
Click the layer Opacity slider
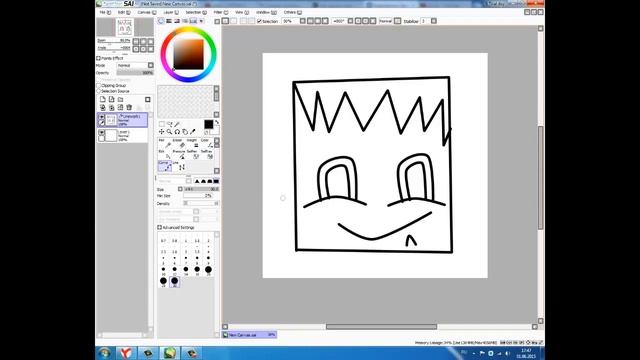(x=135, y=73)
